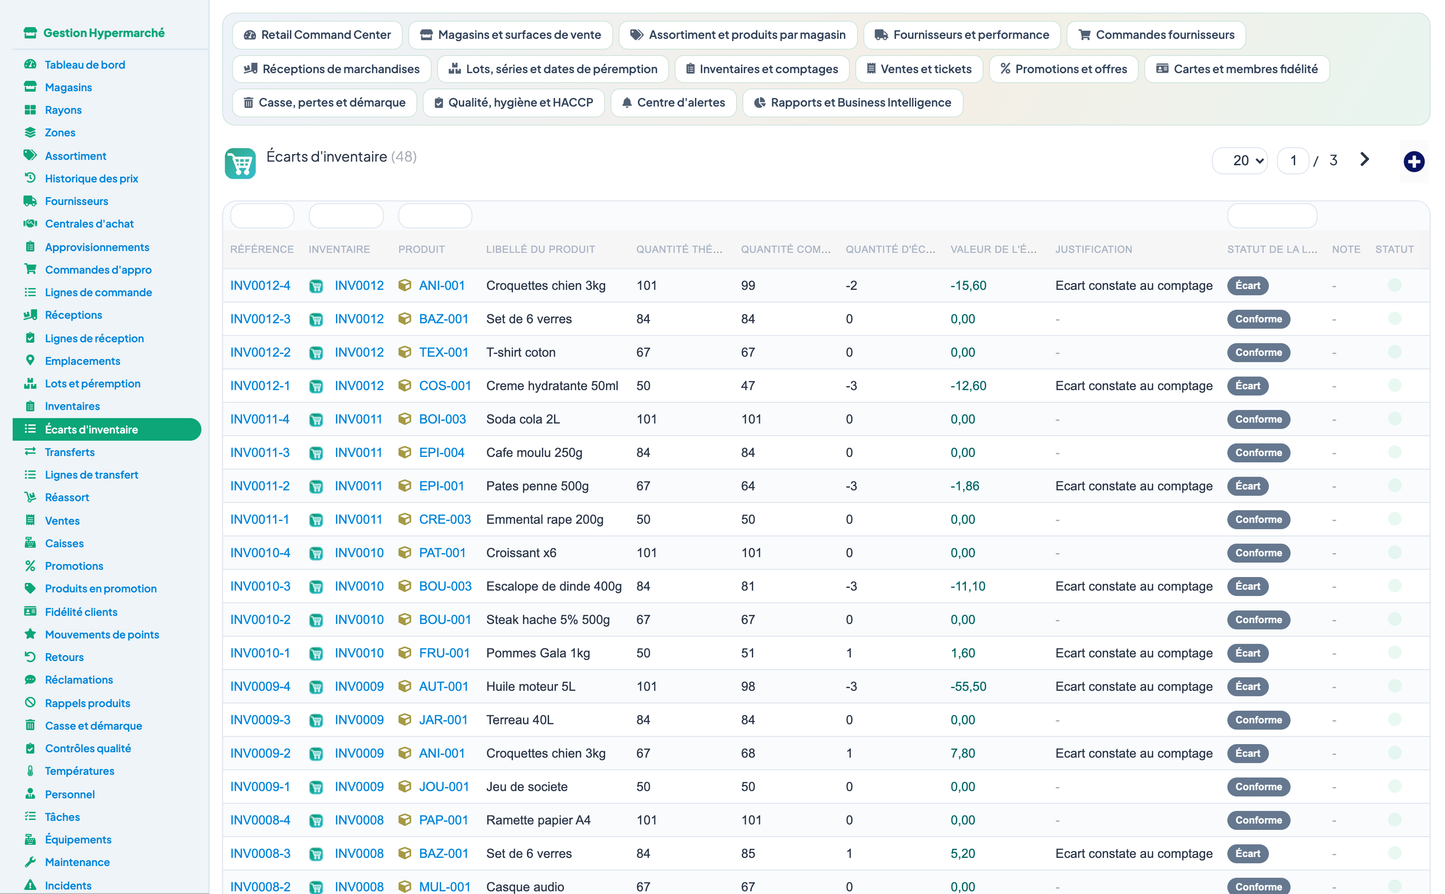Image resolution: width=1445 pixels, height=894 pixels.
Task: Open the page size dropdown showing 20
Action: 1241,160
